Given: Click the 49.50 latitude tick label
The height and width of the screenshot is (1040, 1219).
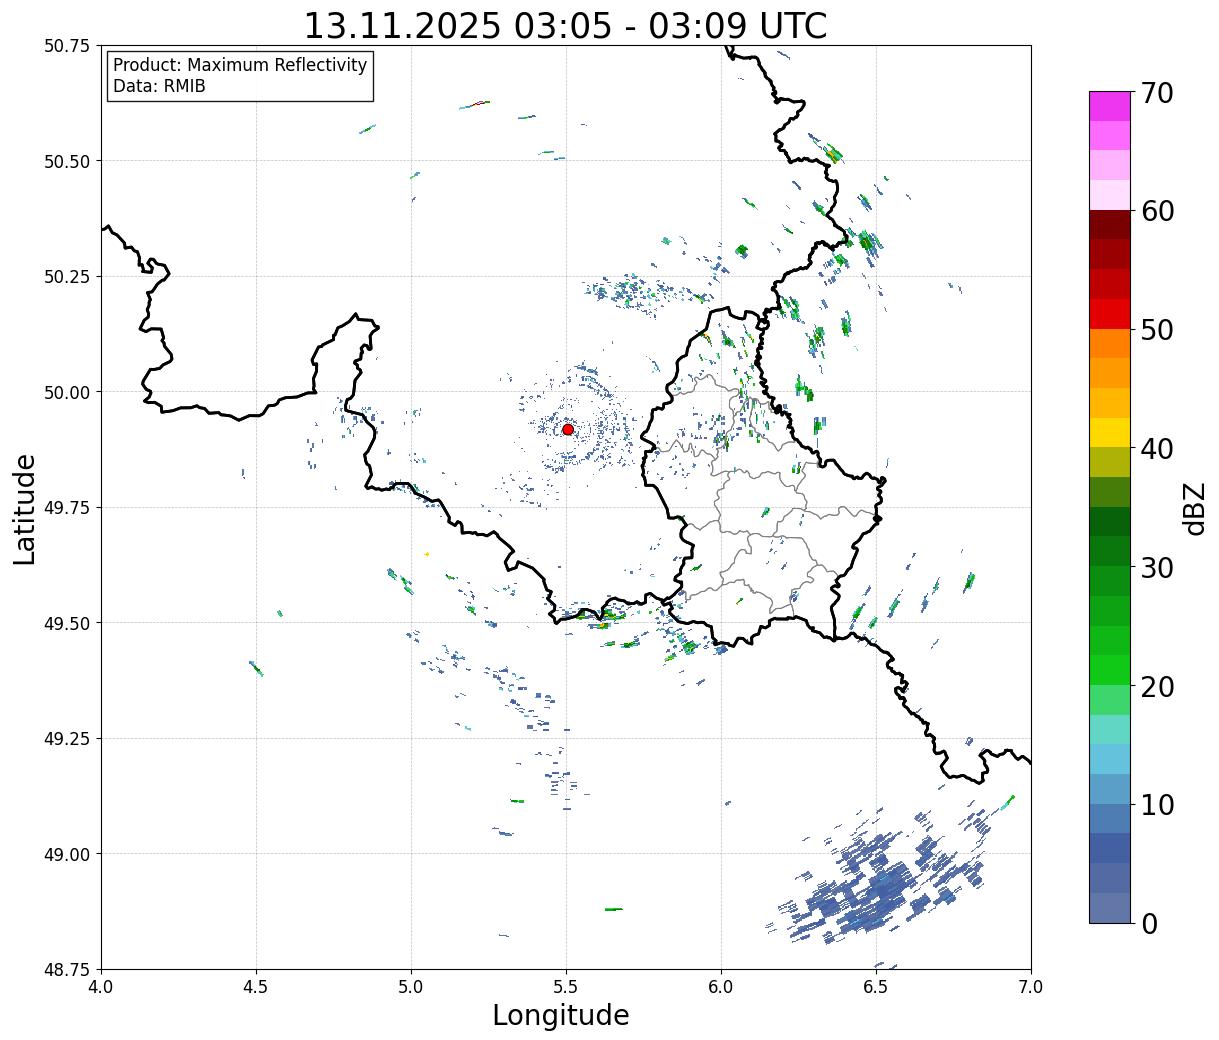Looking at the screenshot, I should (x=67, y=623).
